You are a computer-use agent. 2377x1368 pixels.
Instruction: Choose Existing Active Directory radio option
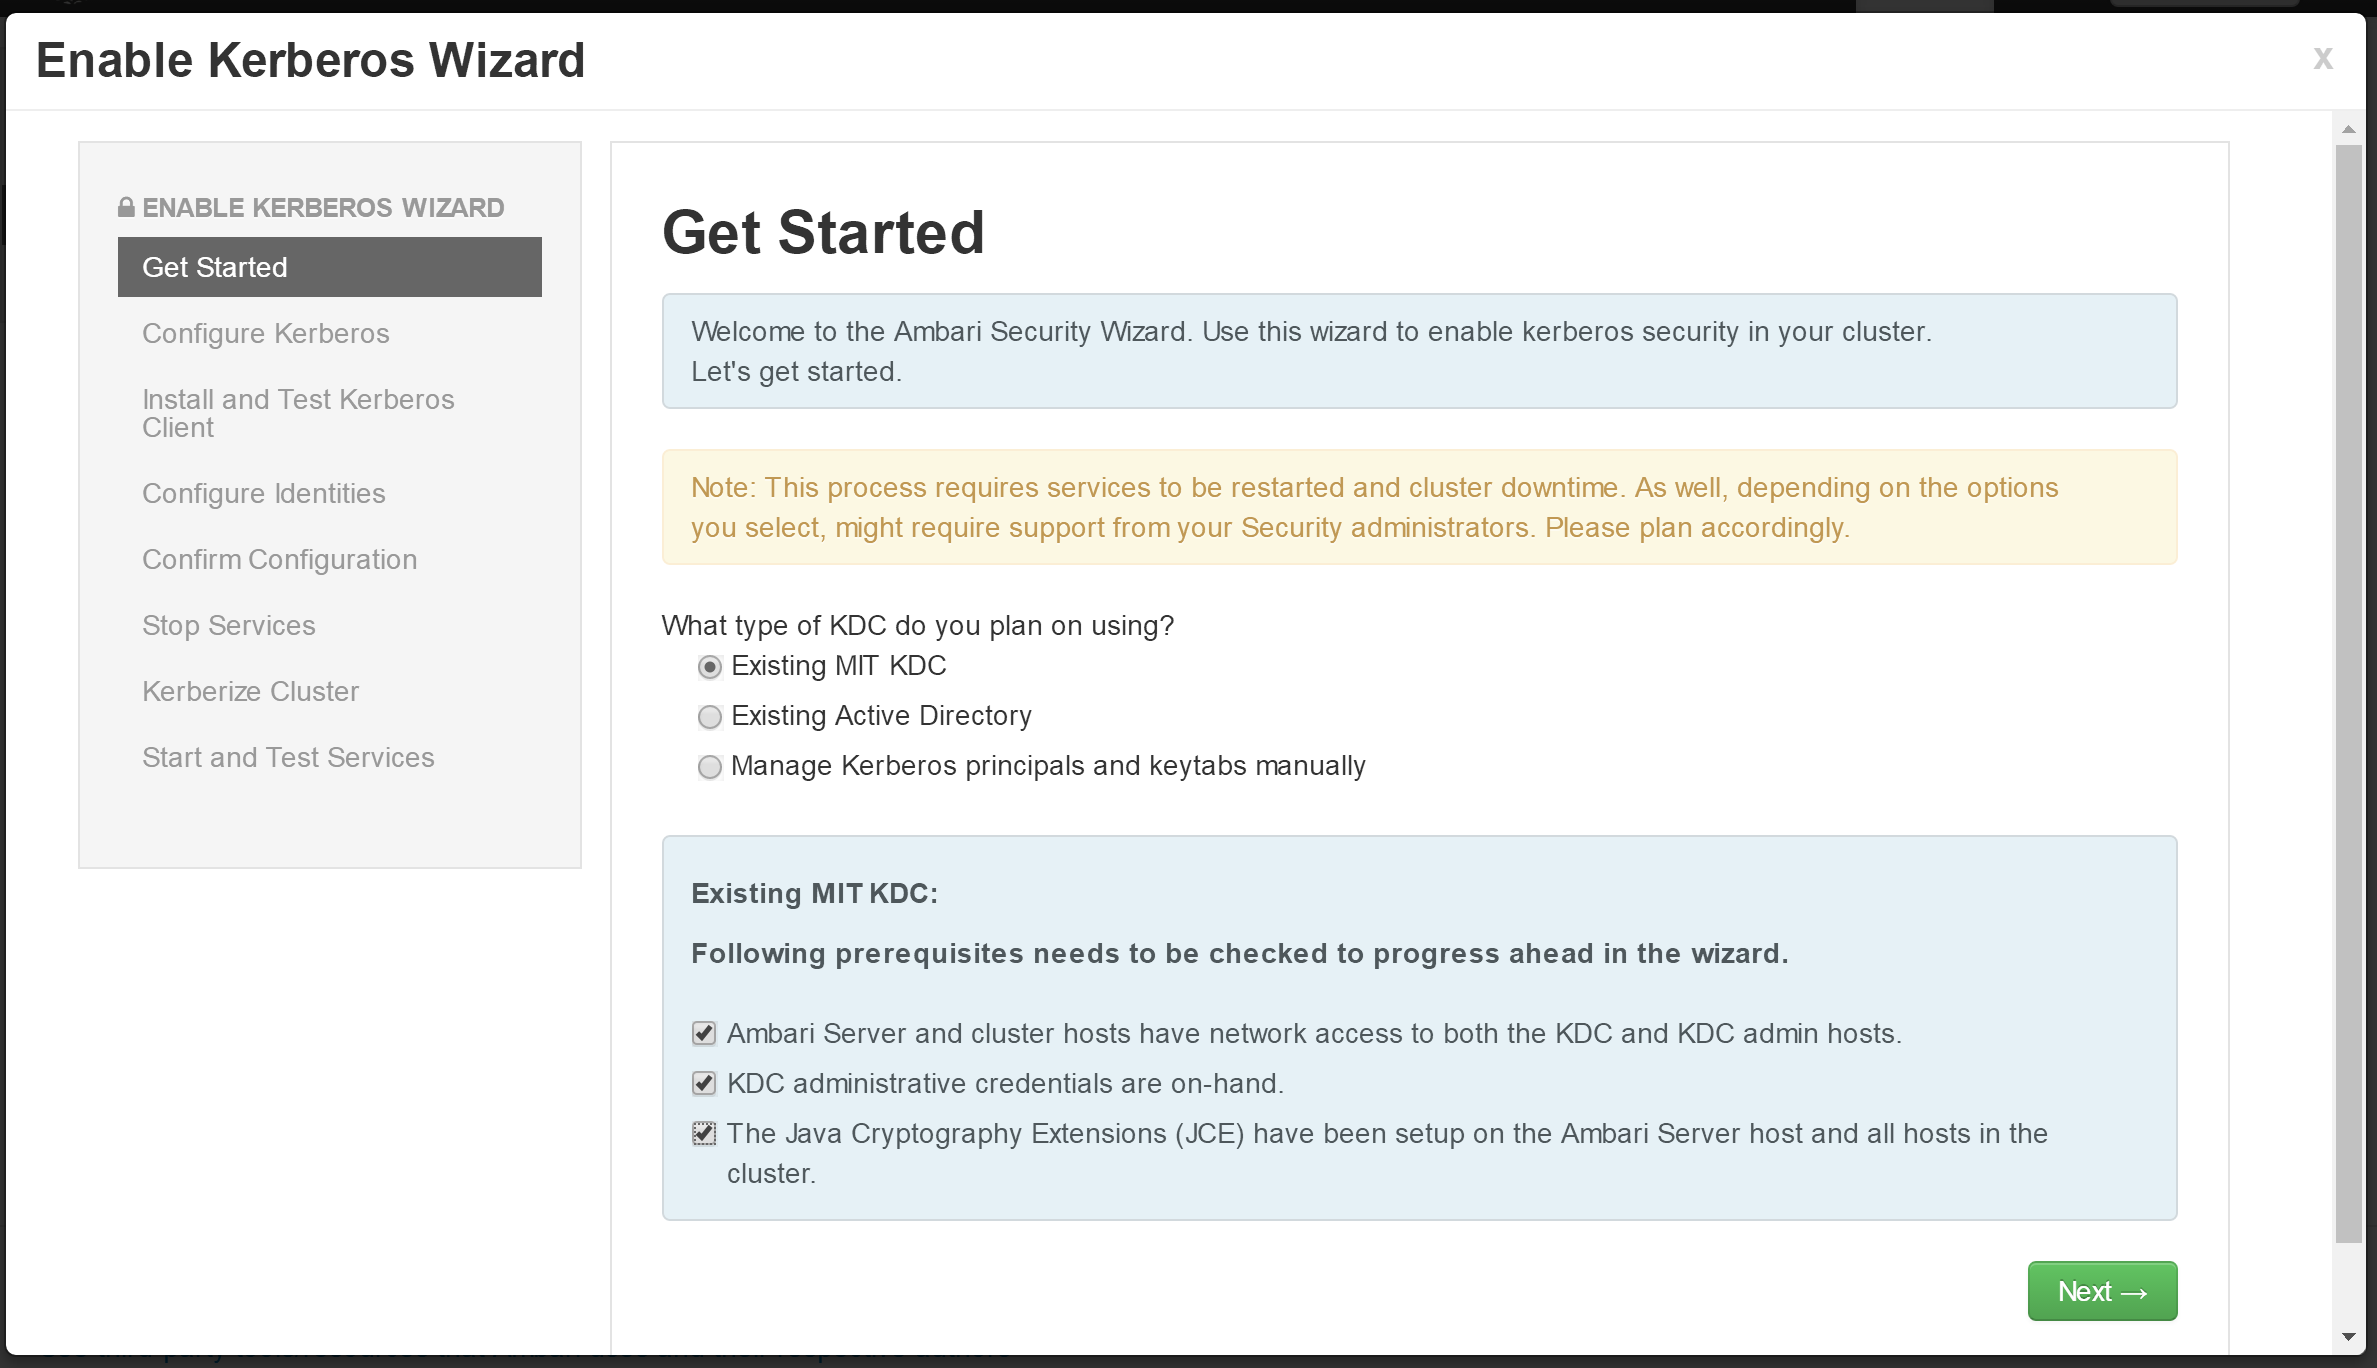coord(709,717)
